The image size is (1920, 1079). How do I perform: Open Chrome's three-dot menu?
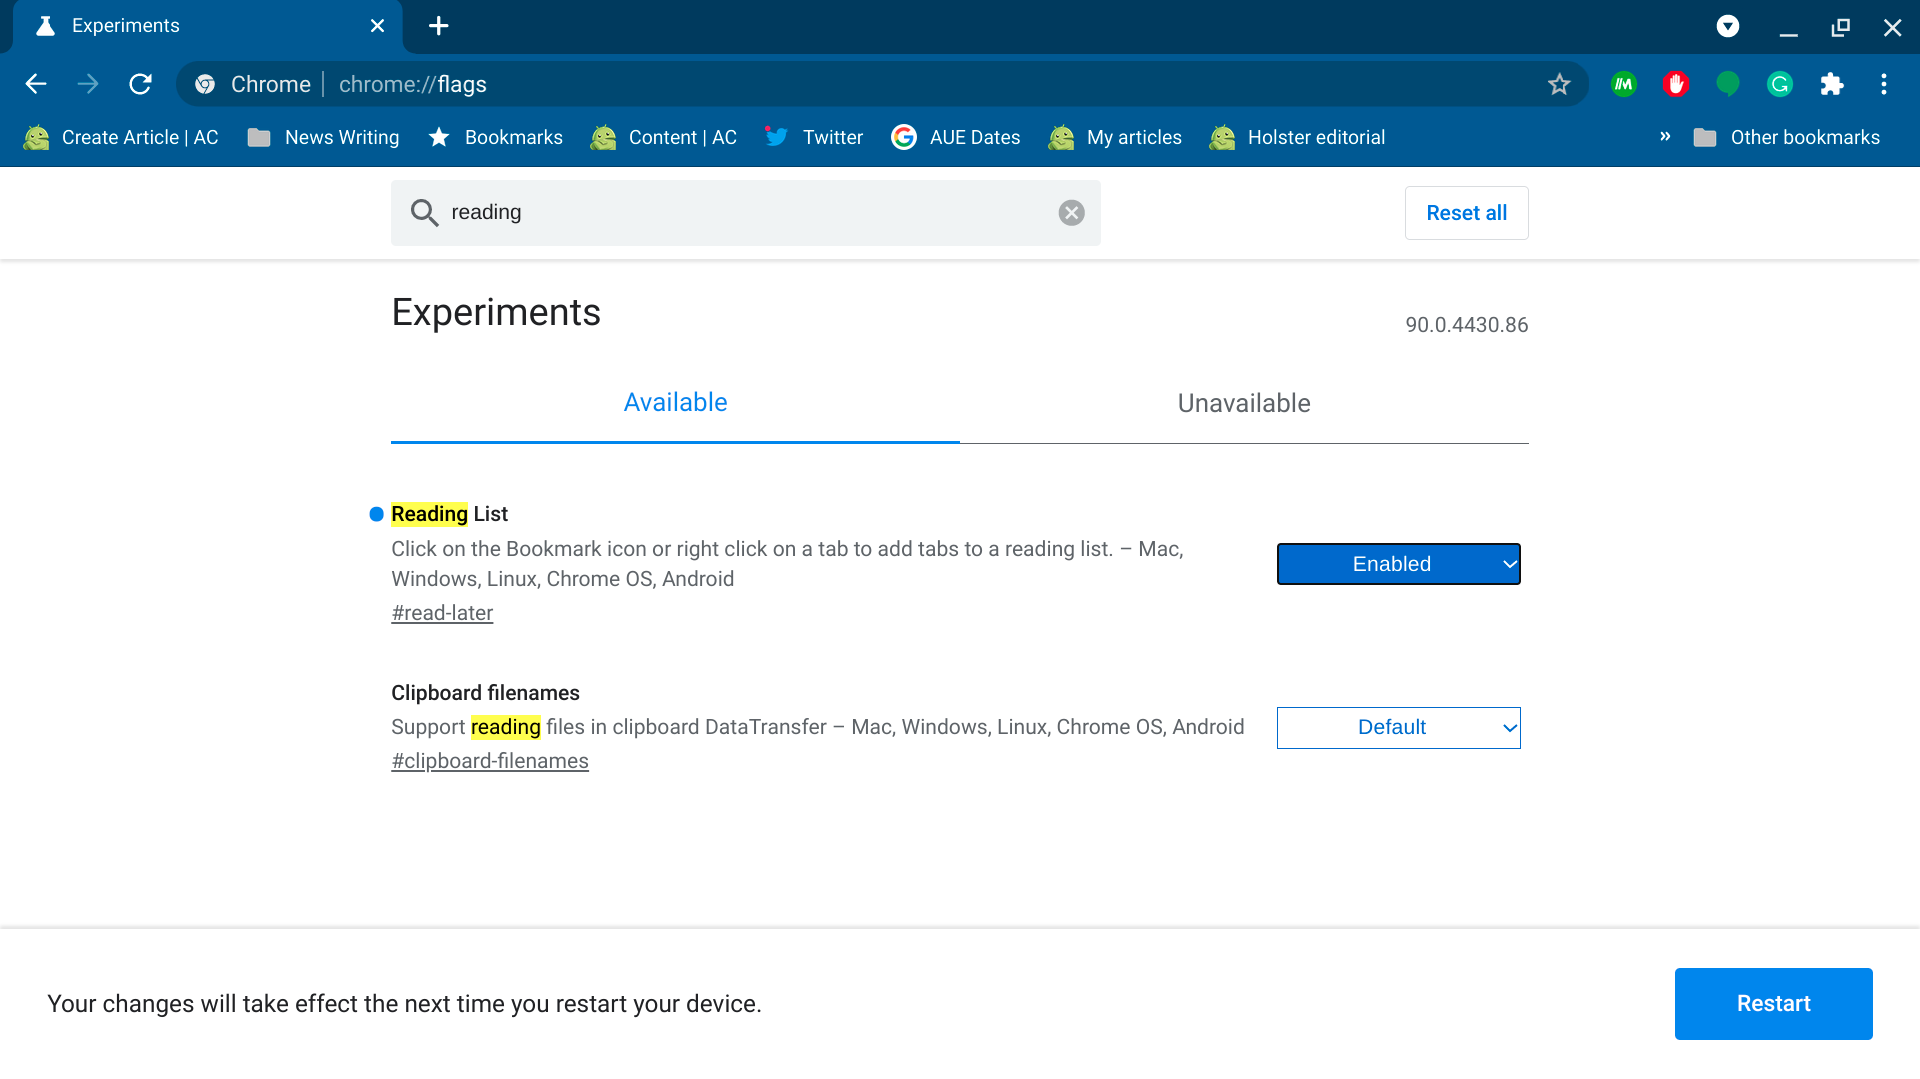coord(1884,84)
